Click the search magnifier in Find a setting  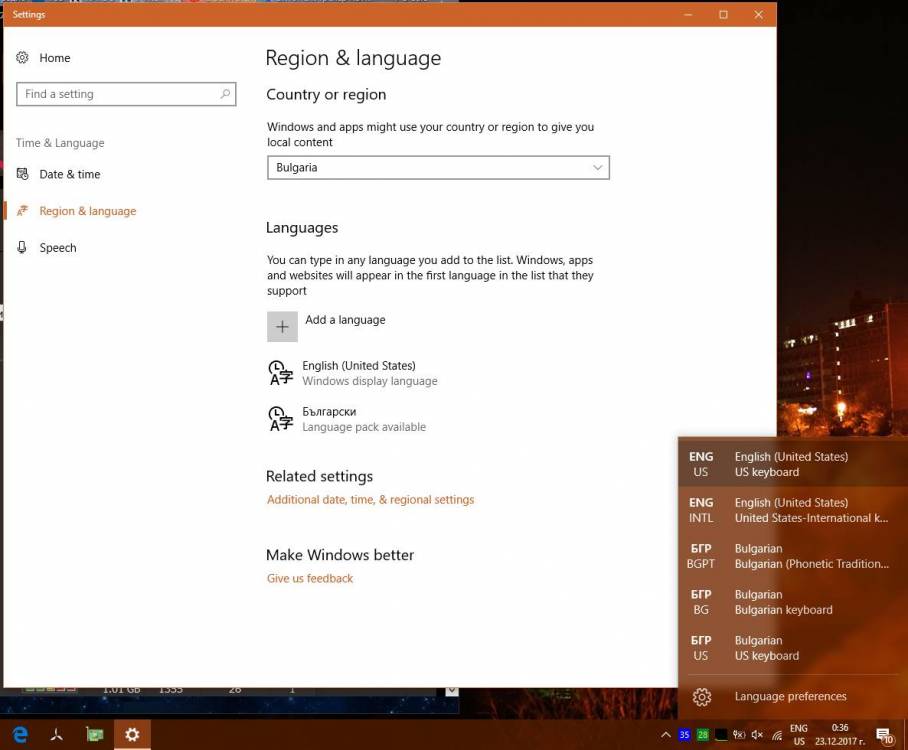pyautogui.click(x=225, y=94)
